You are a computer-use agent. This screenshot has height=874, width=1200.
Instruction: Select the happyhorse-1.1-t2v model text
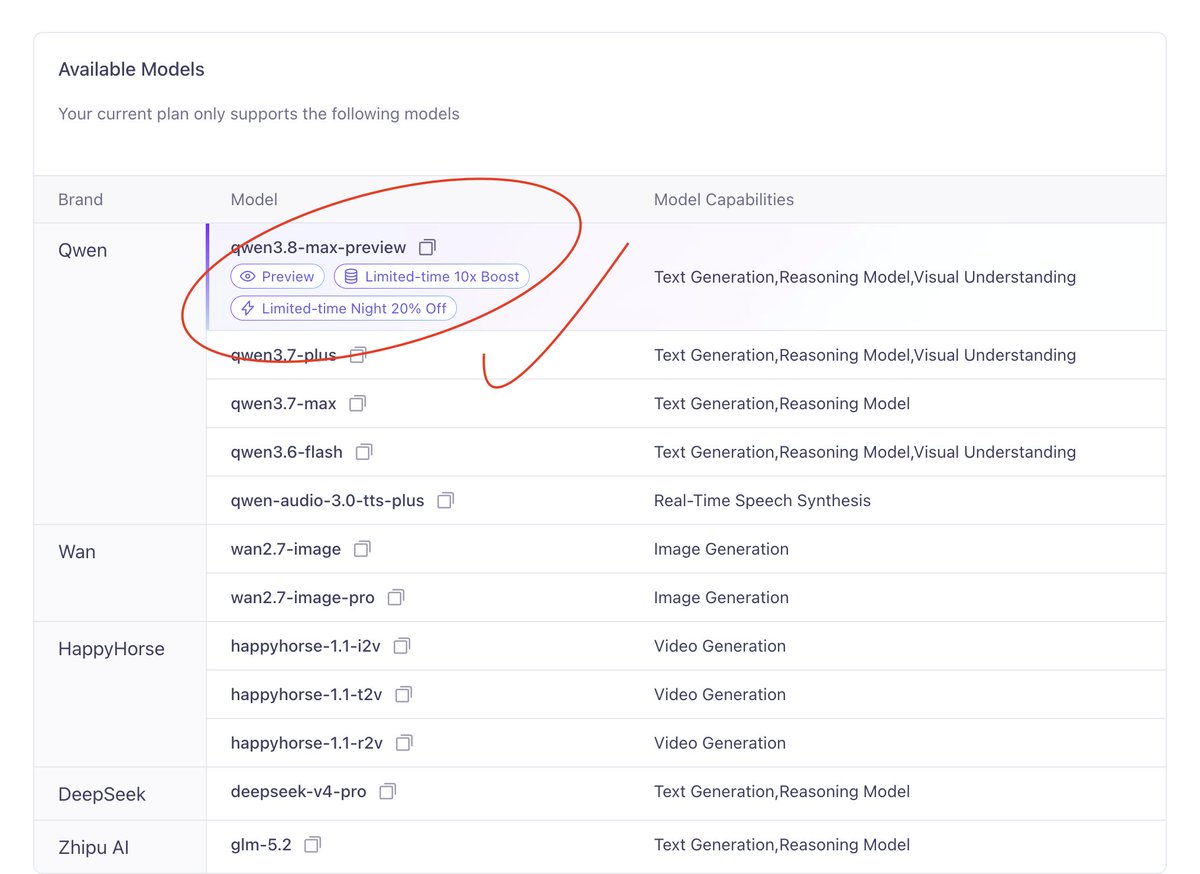(306, 694)
